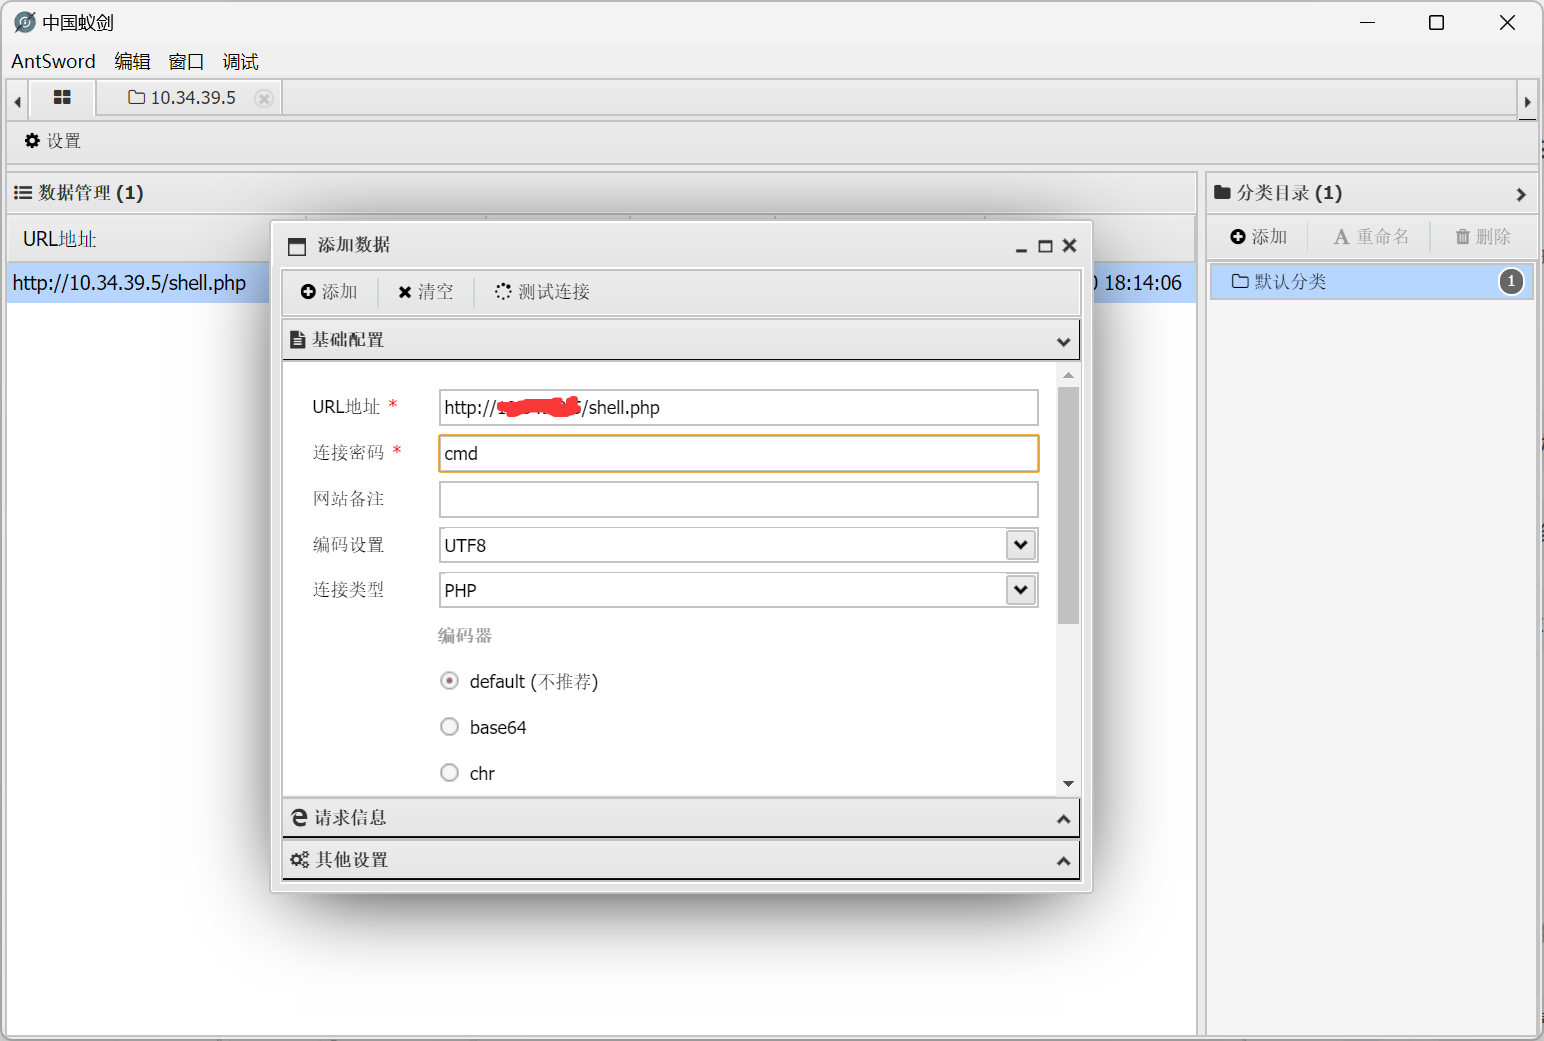This screenshot has width=1544, height=1041.
Task: Click the 请求信息 browser icon
Action: point(299,818)
